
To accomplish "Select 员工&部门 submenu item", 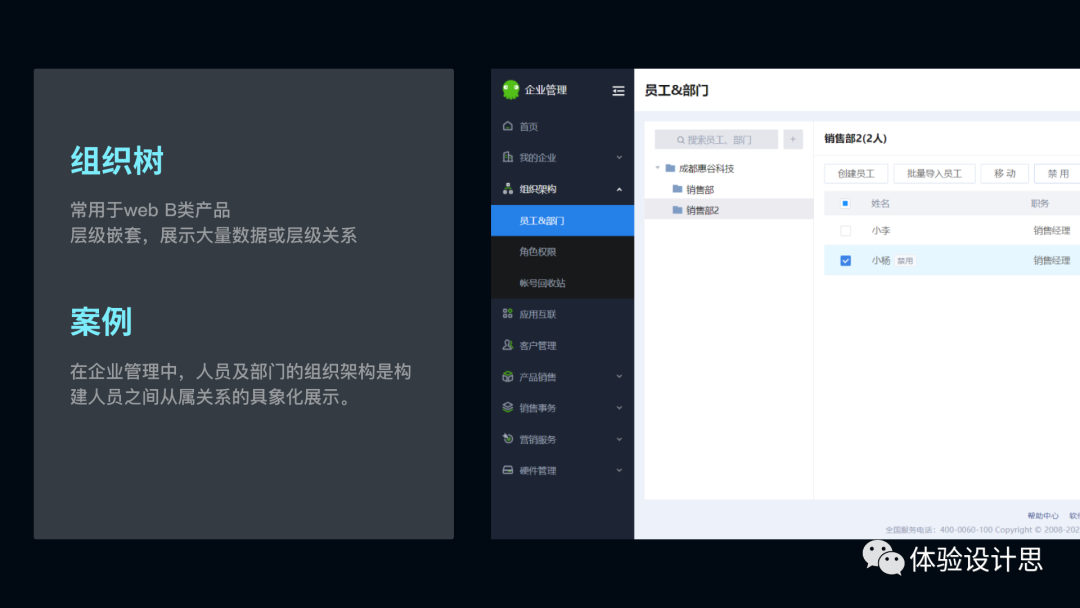I will (x=562, y=220).
